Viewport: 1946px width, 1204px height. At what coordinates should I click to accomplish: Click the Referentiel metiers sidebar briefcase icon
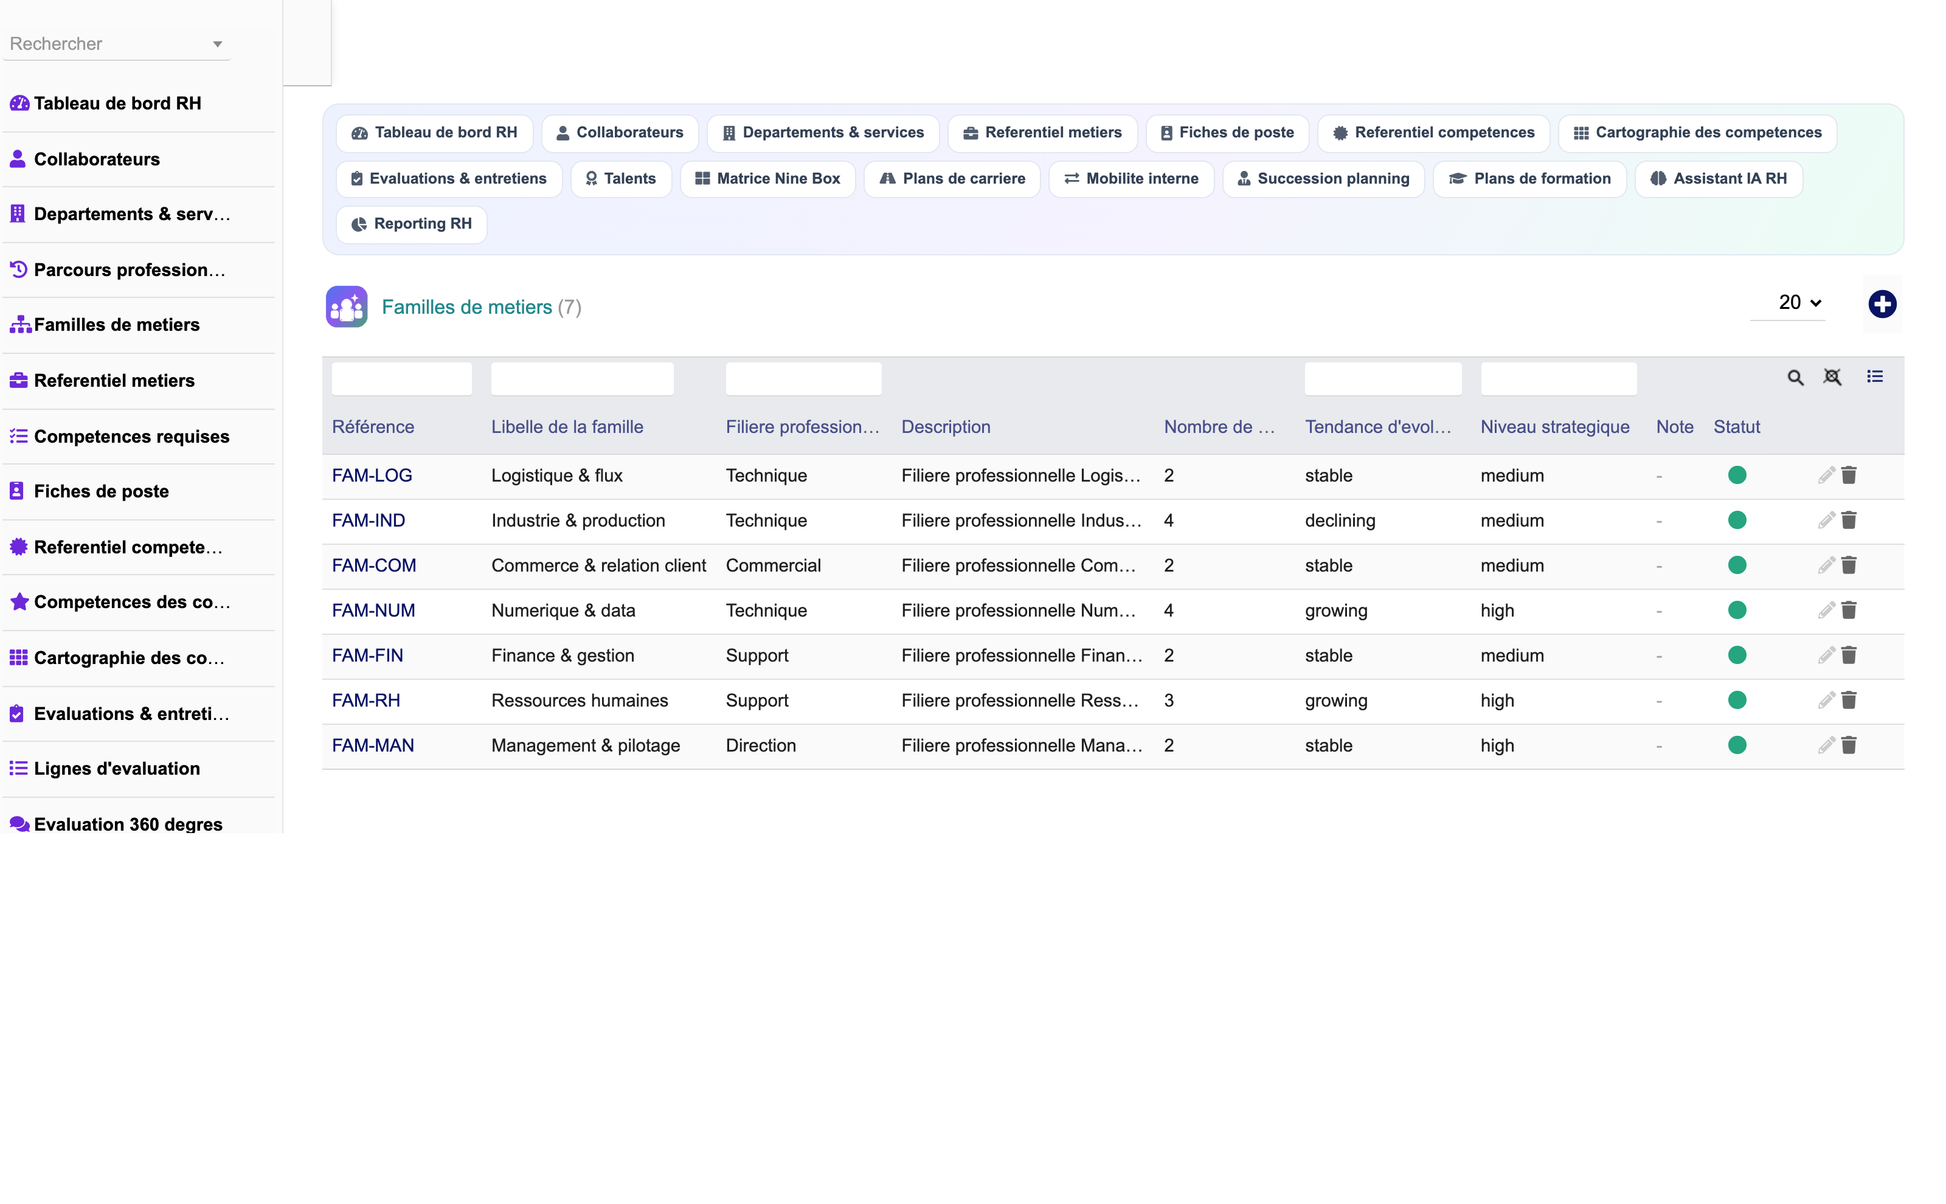tap(19, 380)
